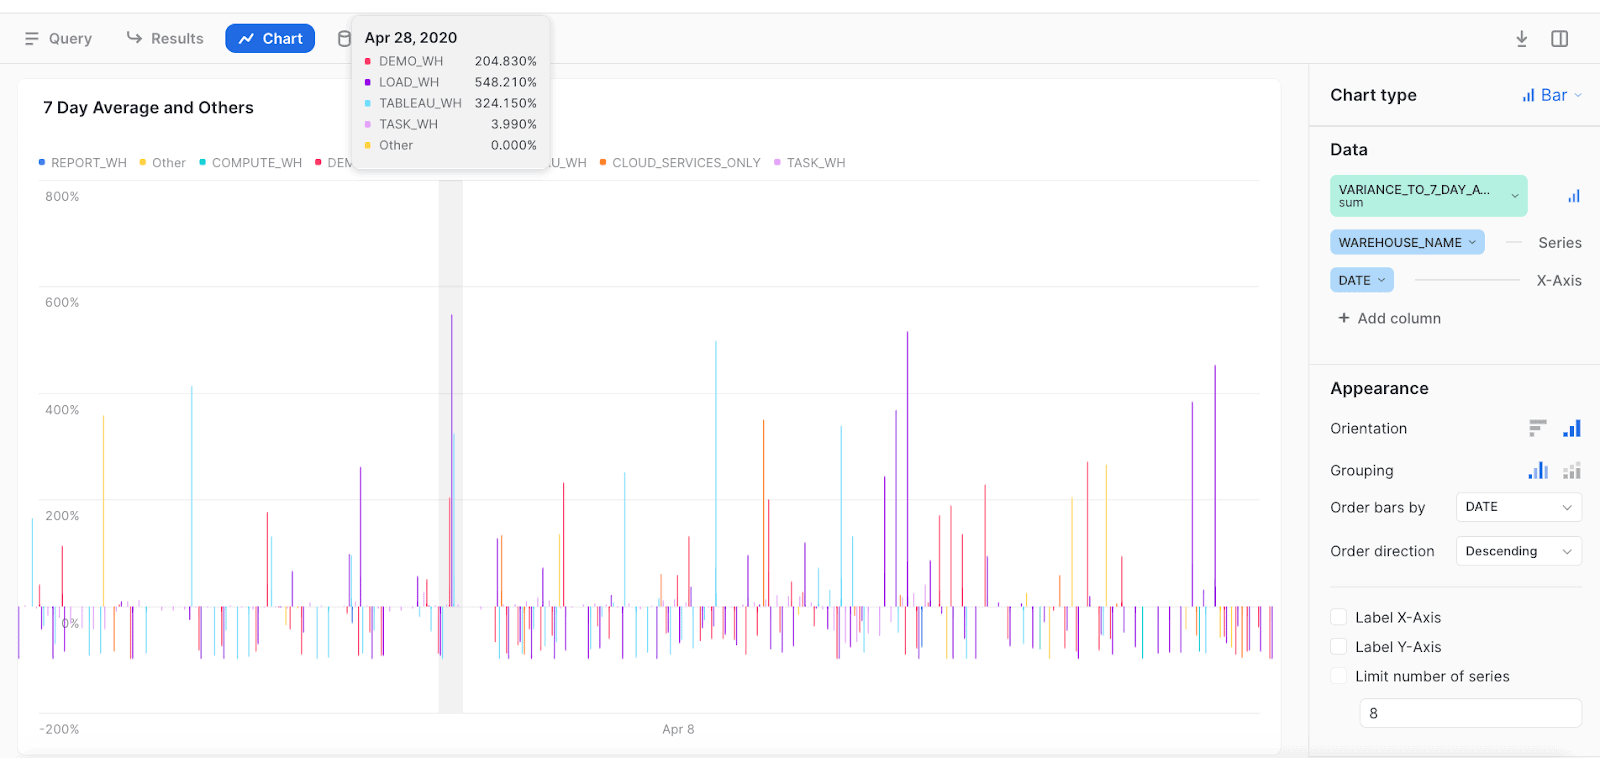The image size is (1600, 758).
Task: Click CLOUD_SERVICES_ONLY legend entry
Action: (680, 162)
